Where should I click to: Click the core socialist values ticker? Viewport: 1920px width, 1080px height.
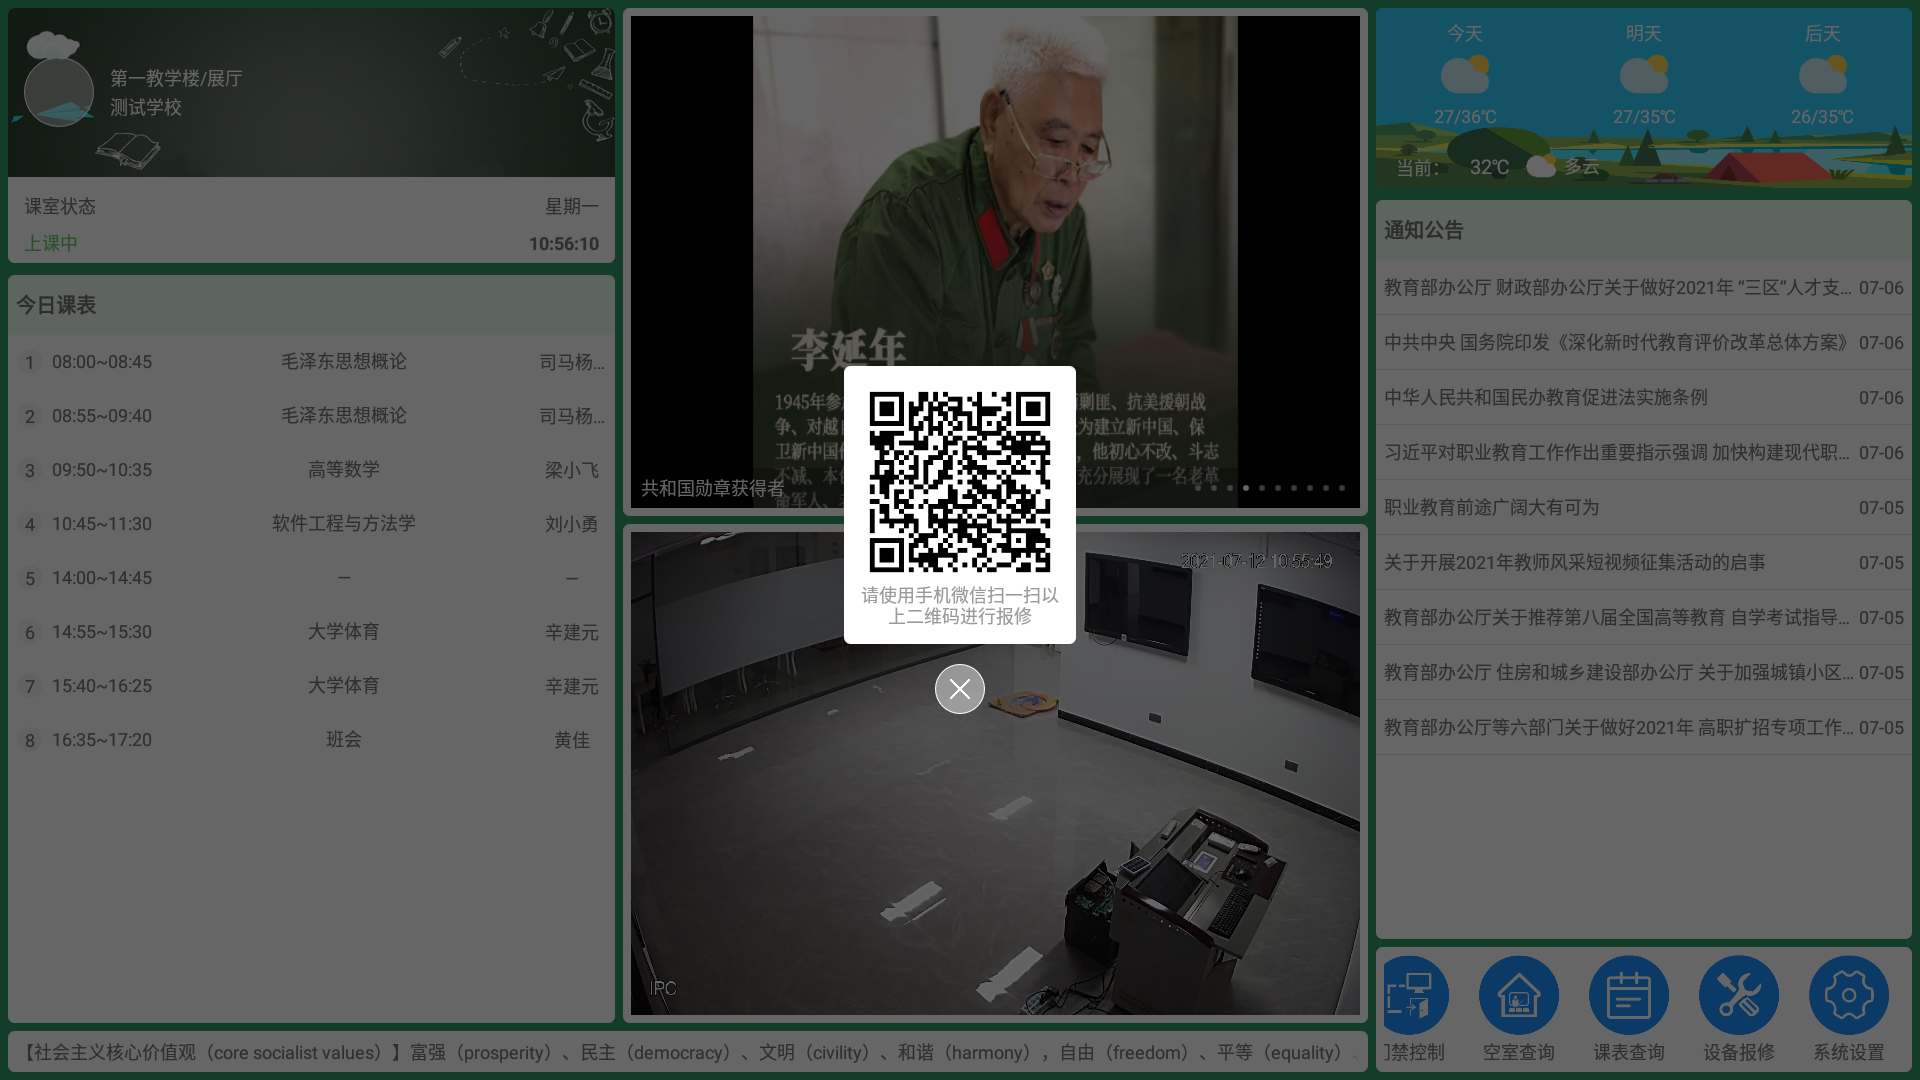(x=688, y=1052)
